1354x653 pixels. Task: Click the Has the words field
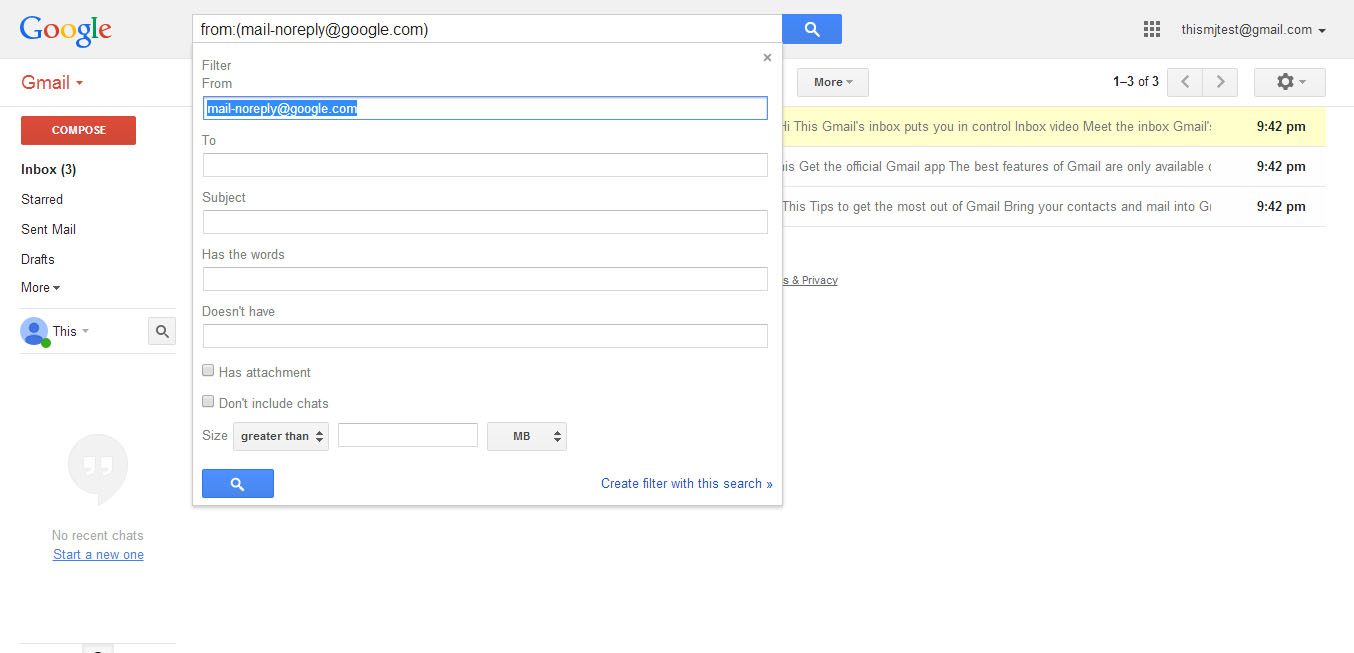(x=485, y=279)
